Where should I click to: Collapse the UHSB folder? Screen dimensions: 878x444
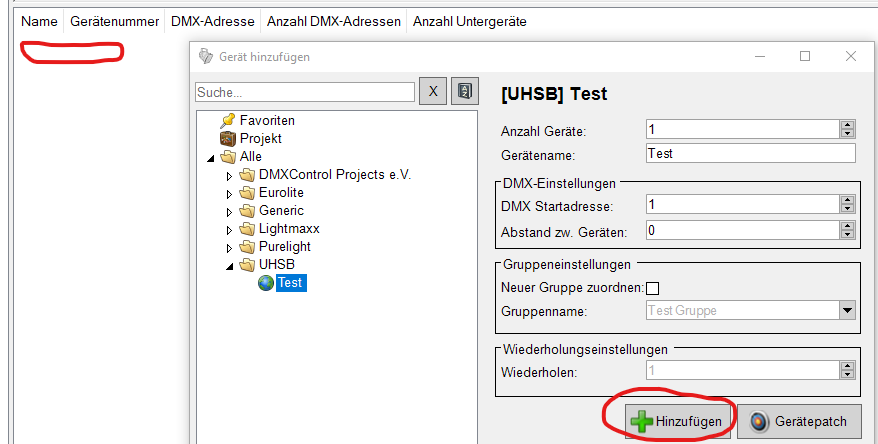(229, 265)
